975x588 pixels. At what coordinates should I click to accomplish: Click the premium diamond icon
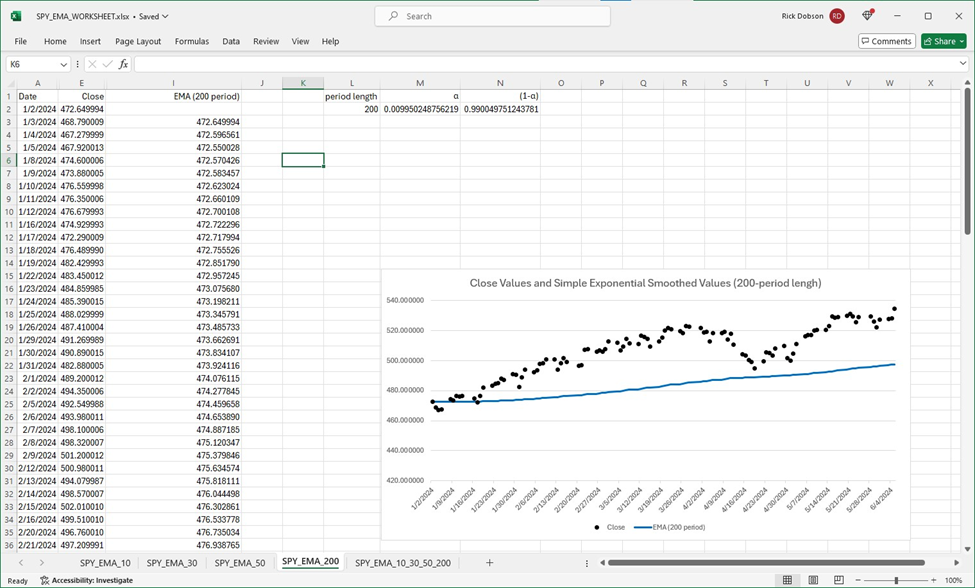coord(867,16)
